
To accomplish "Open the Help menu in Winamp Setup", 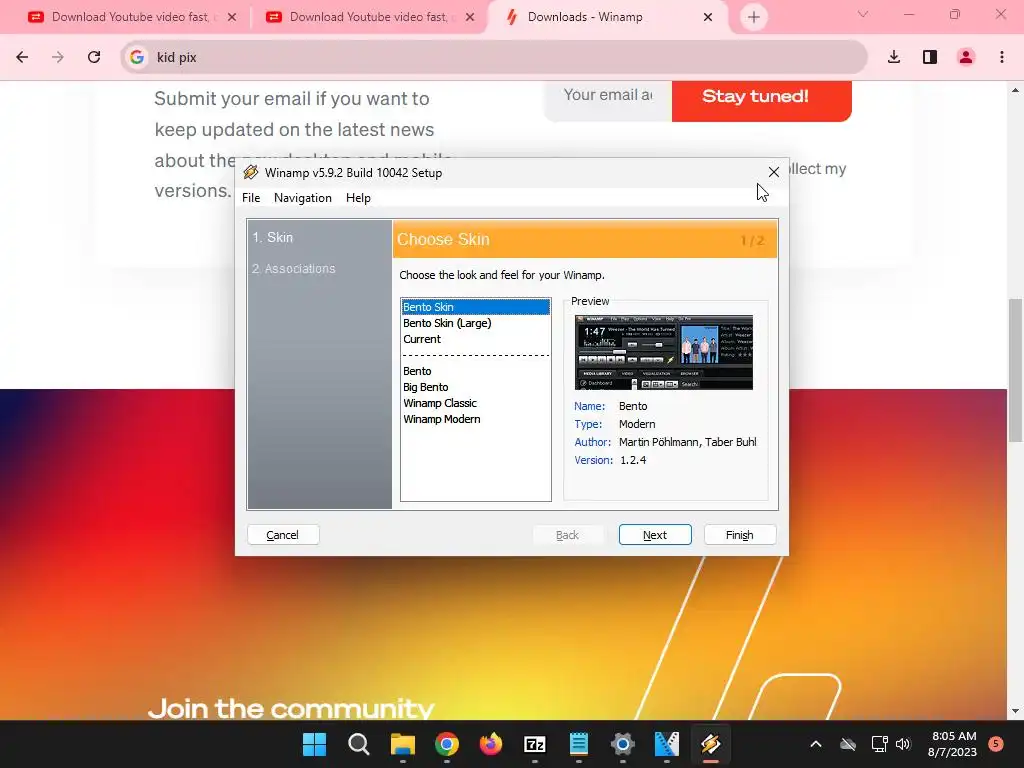I will tap(358, 198).
